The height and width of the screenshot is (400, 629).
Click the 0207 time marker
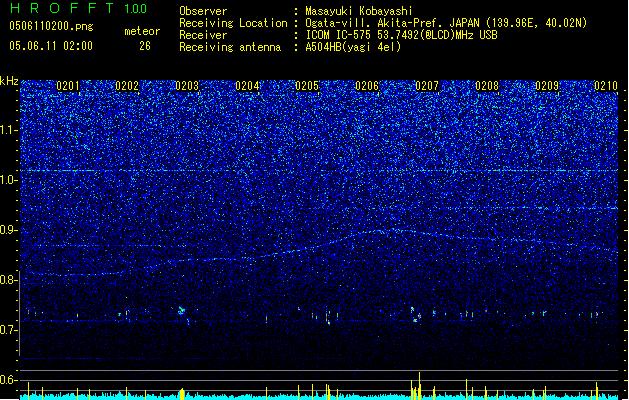[427, 86]
